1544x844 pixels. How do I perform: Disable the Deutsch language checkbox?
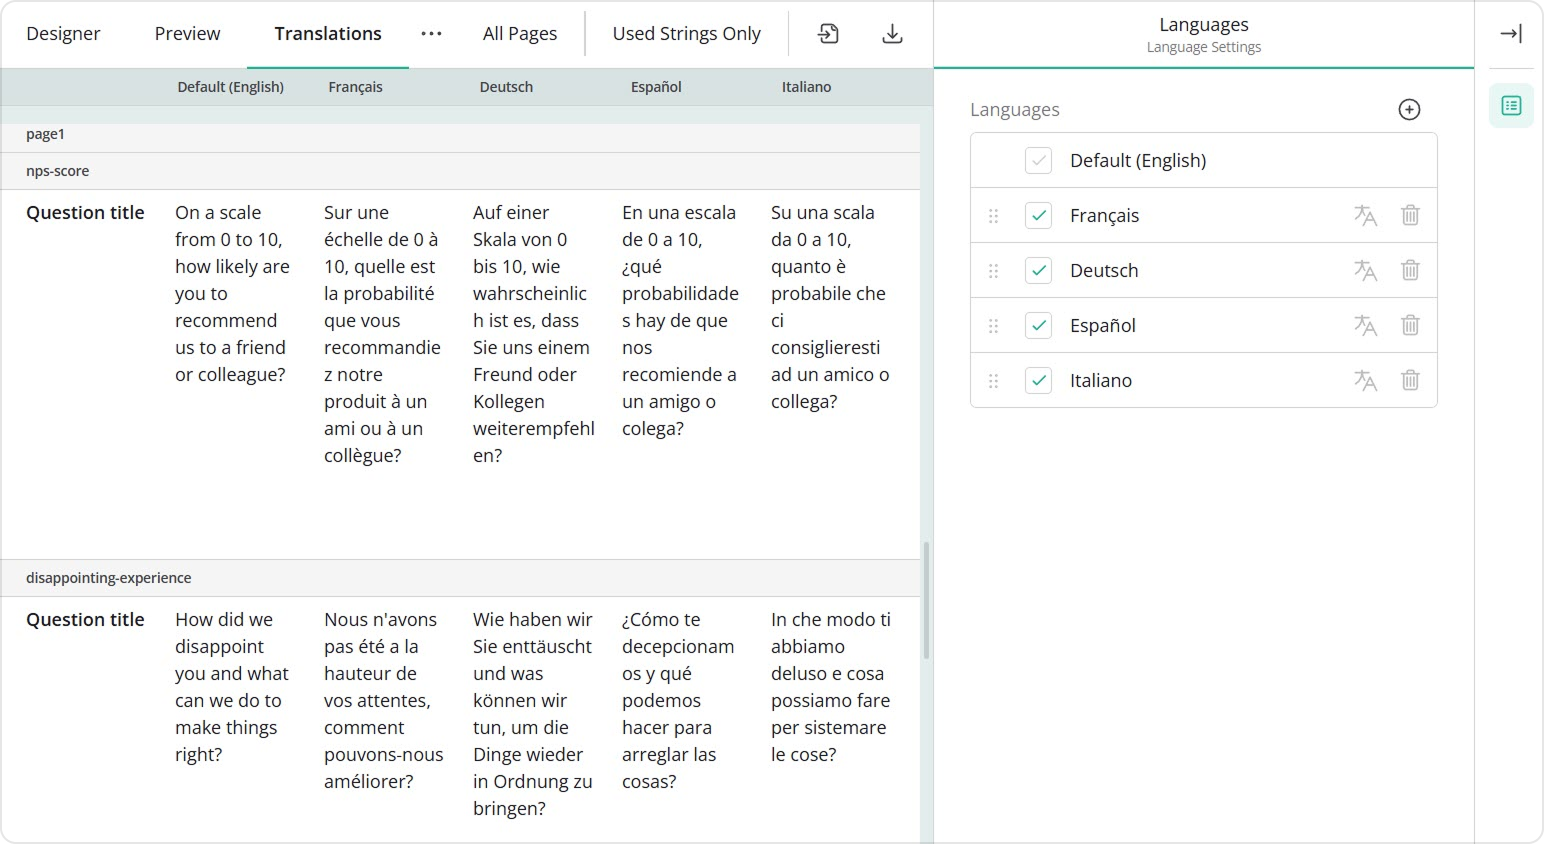[x=1038, y=270]
